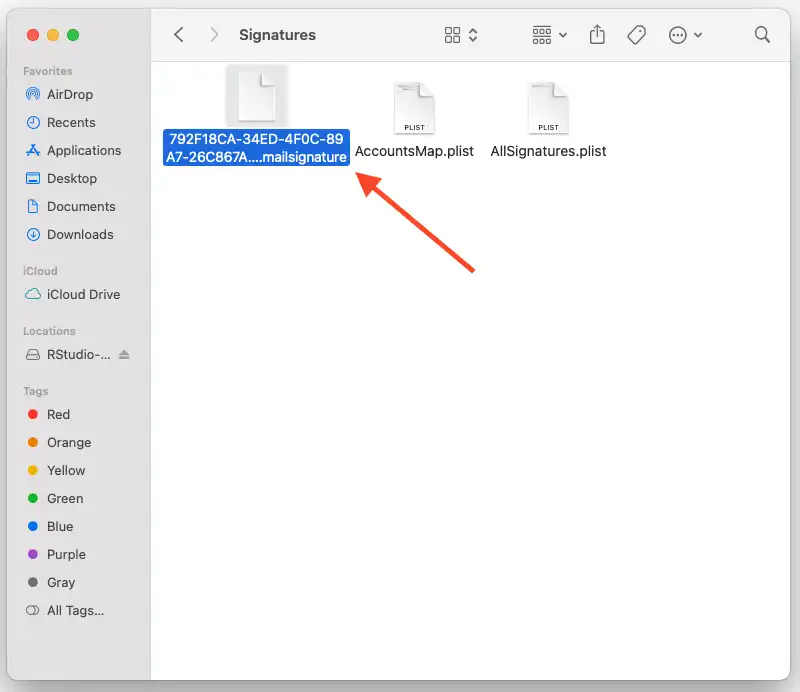Select iCloud Drive in the sidebar
Screen dimensions: 800x692
click(x=83, y=294)
